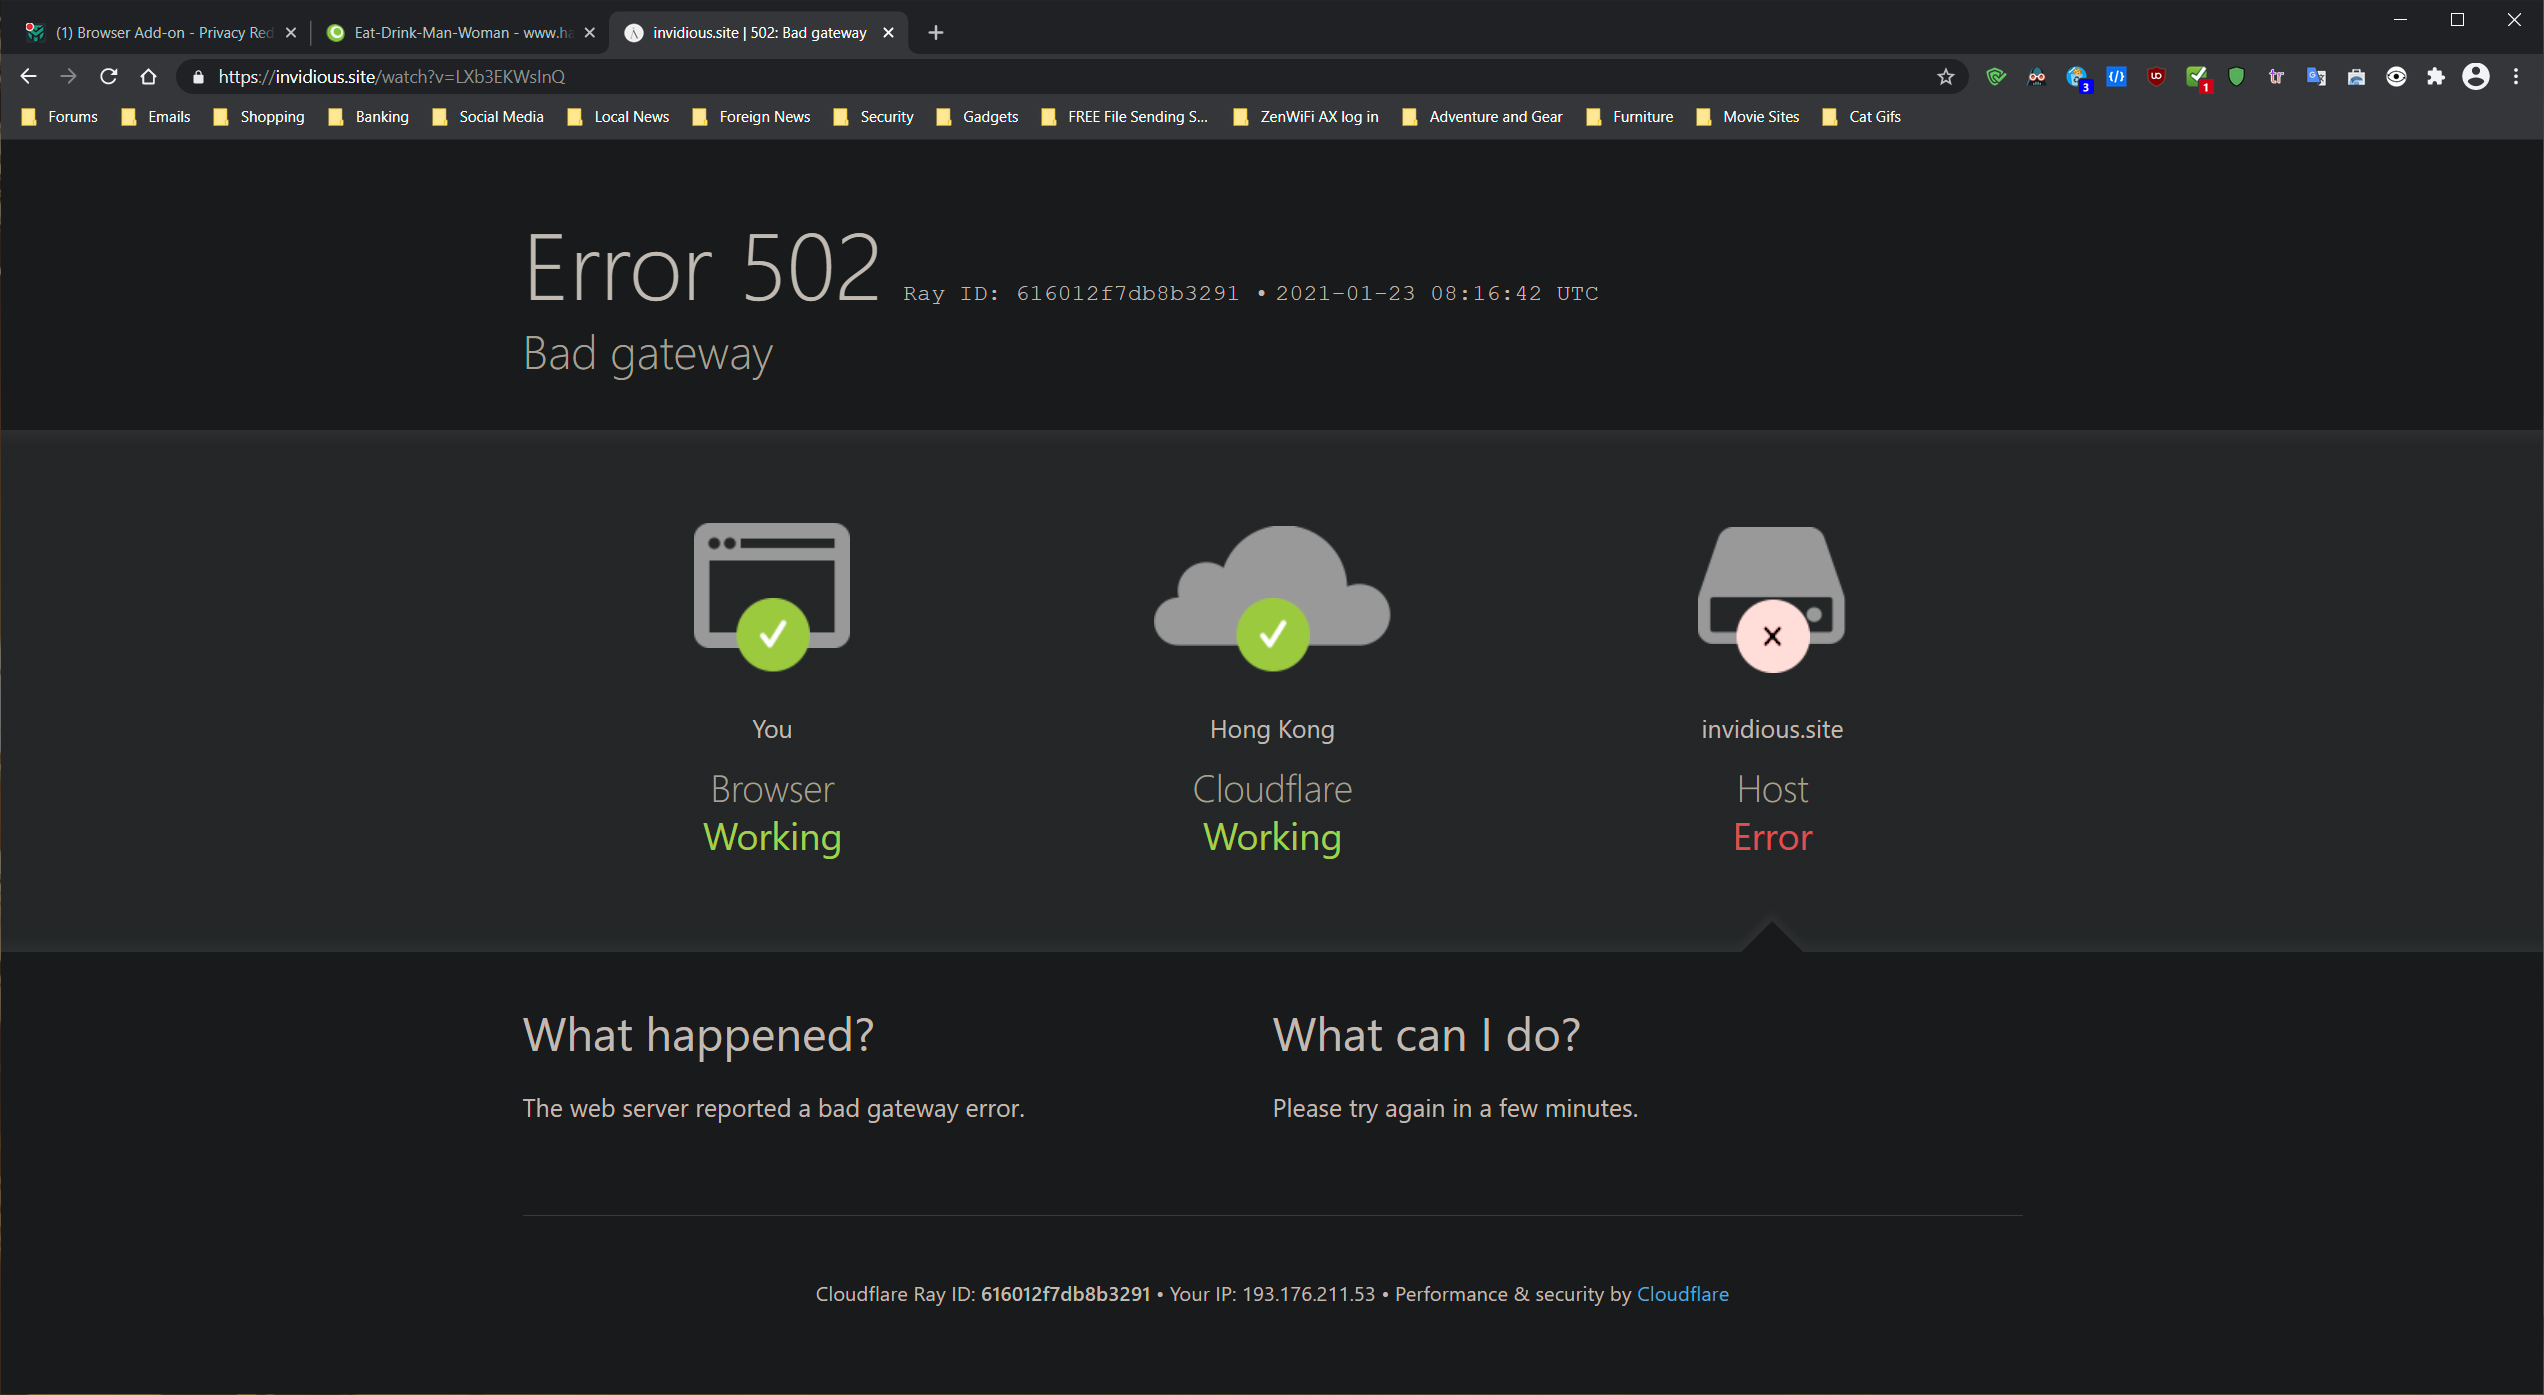Click the Cloudflare link in footer

click(1682, 1294)
